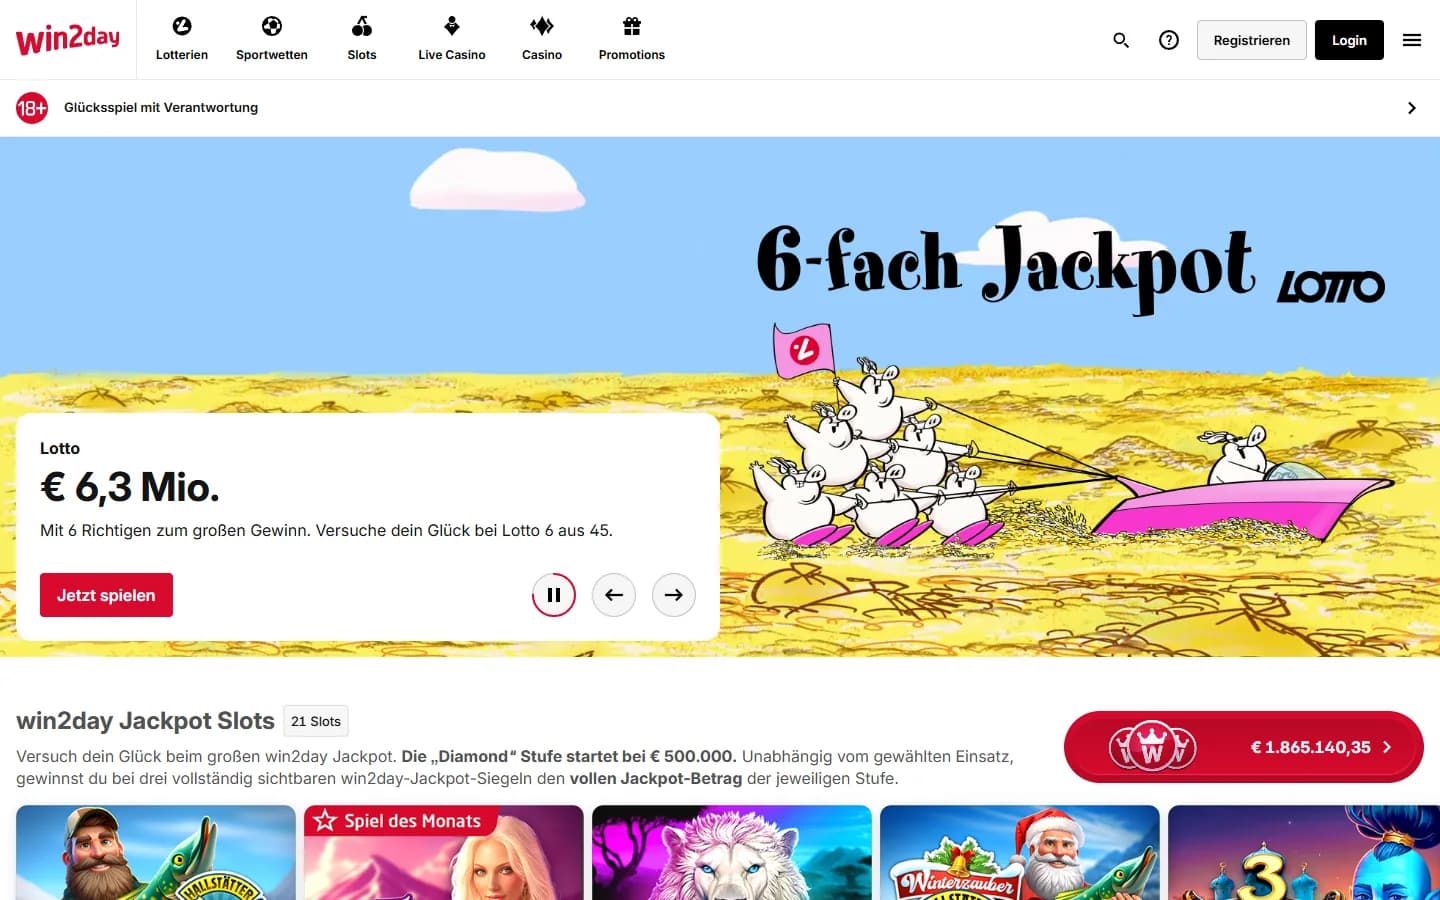Screen dimensions: 1440x900
Task: Click the 18+ responsibility badge
Action: click(x=32, y=108)
